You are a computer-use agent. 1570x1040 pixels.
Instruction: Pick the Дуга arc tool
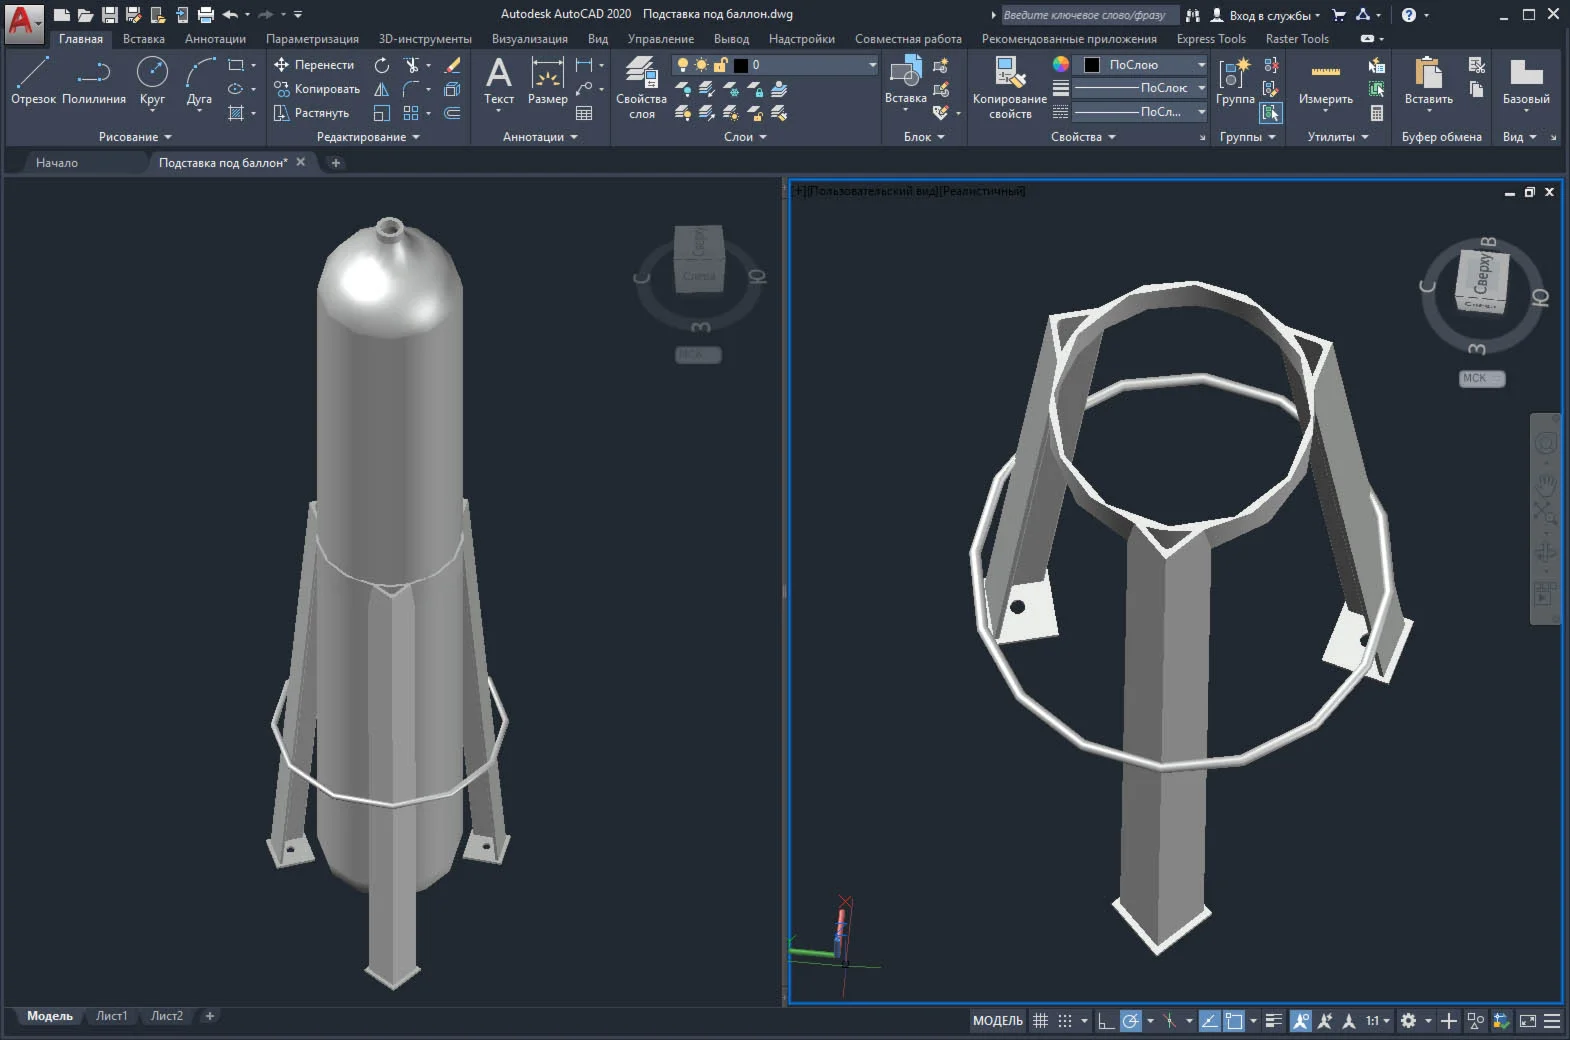pos(199,80)
